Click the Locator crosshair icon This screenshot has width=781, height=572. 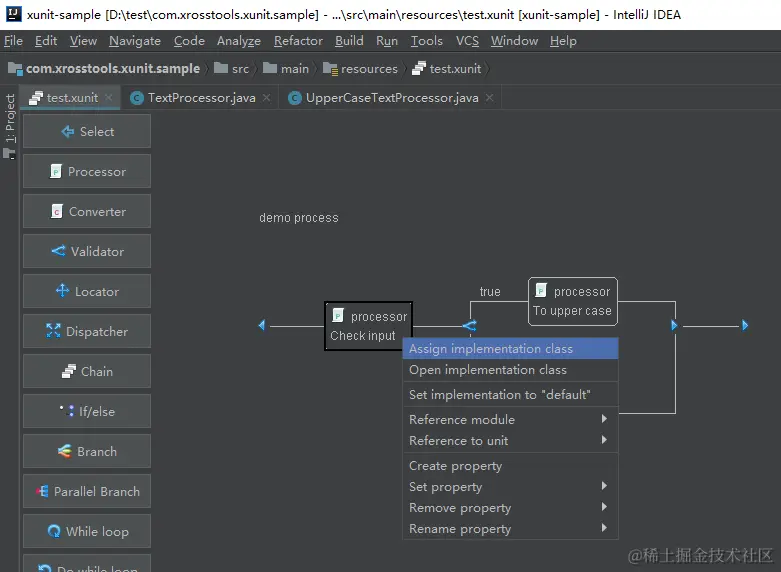pyautogui.click(x=62, y=290)
